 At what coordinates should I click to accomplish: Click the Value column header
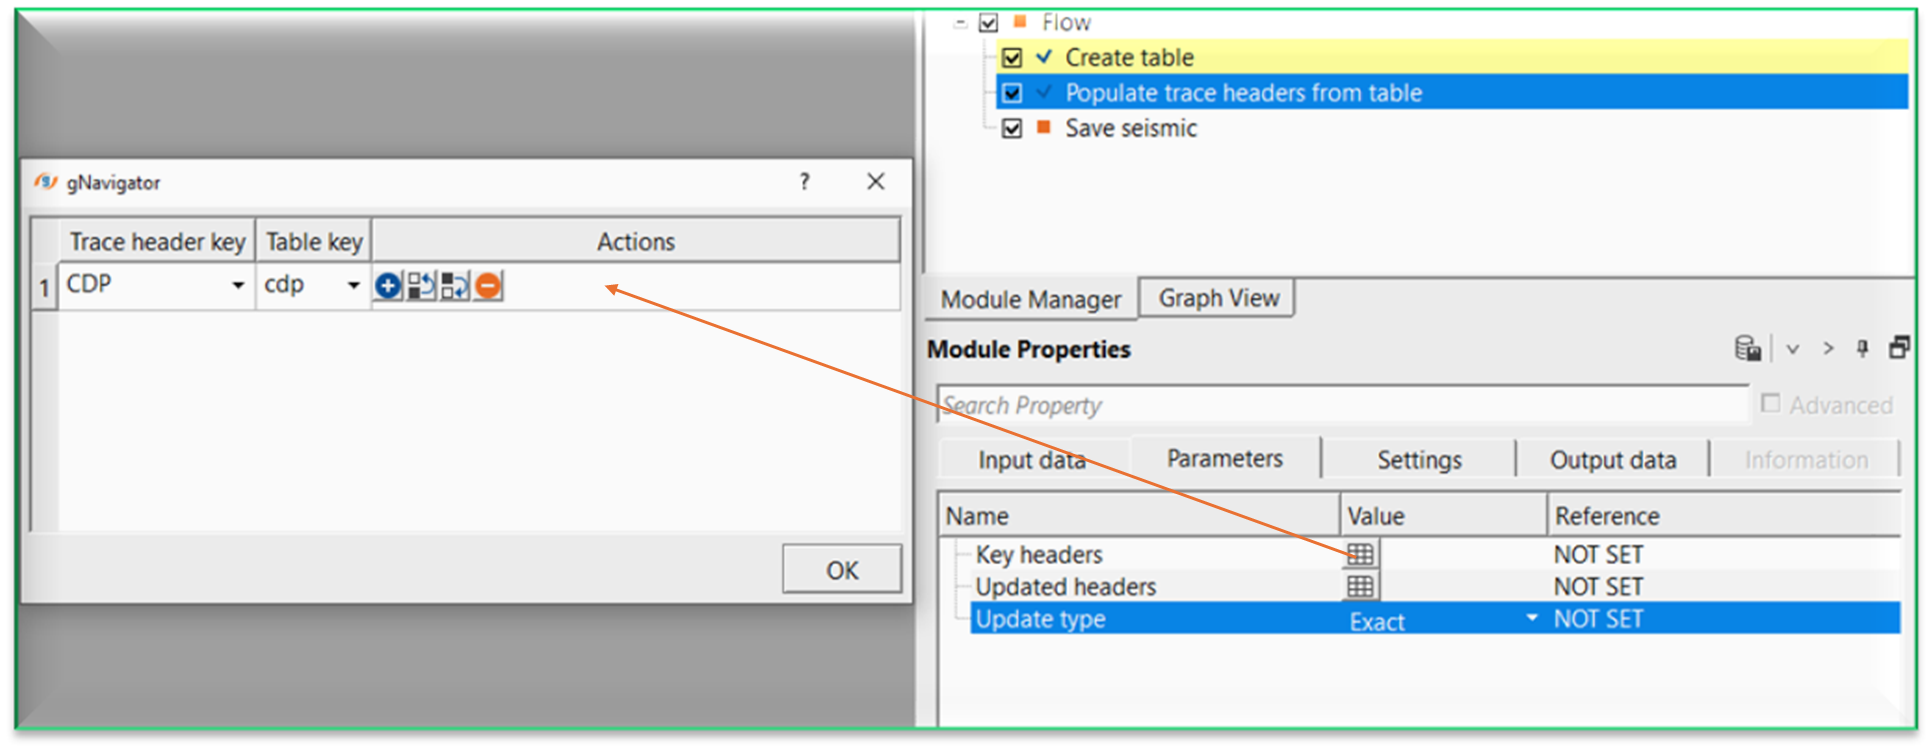point(1443,516)
